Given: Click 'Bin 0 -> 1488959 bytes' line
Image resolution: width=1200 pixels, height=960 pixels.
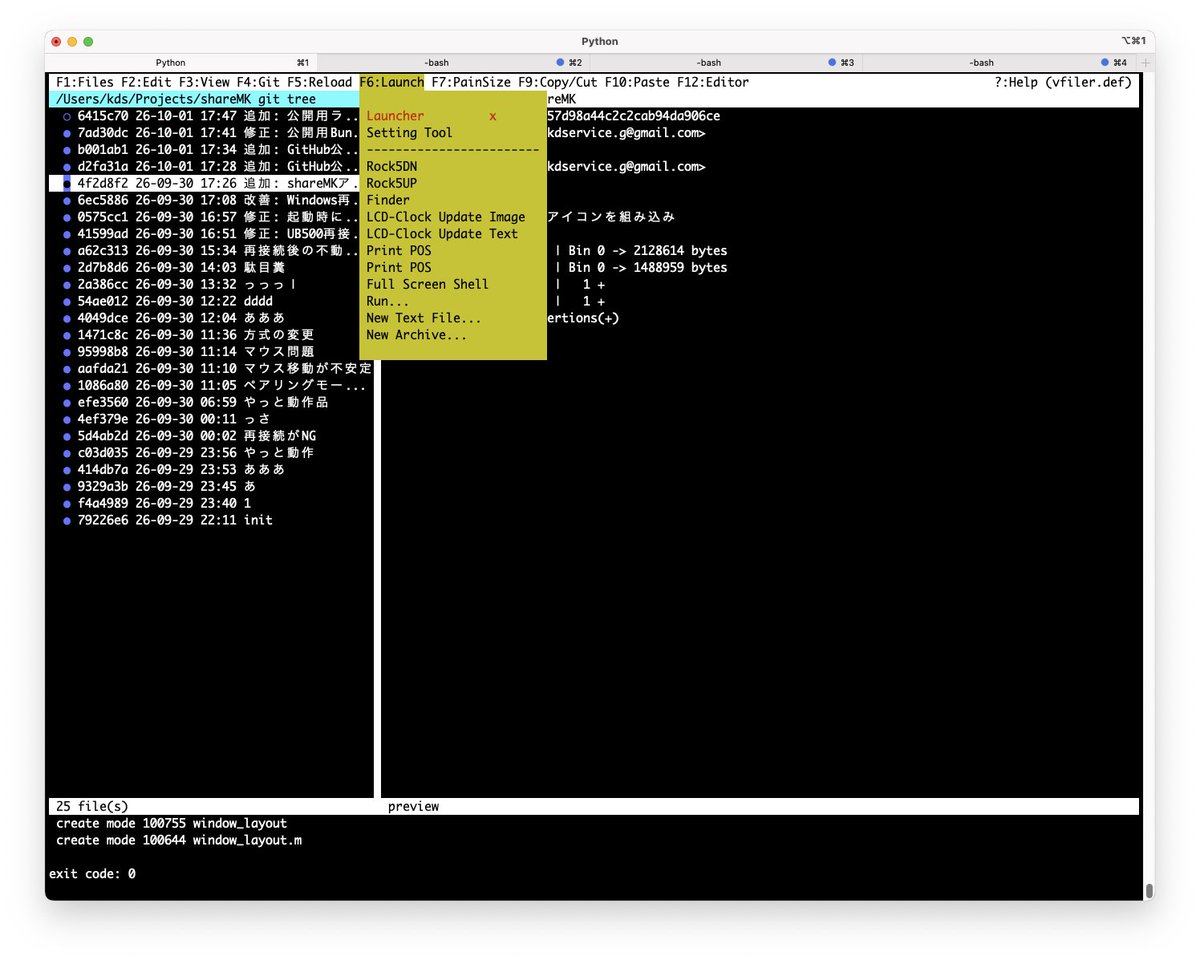Looking at the screenshot, I should pyautogui.click(x=648, y=267).
